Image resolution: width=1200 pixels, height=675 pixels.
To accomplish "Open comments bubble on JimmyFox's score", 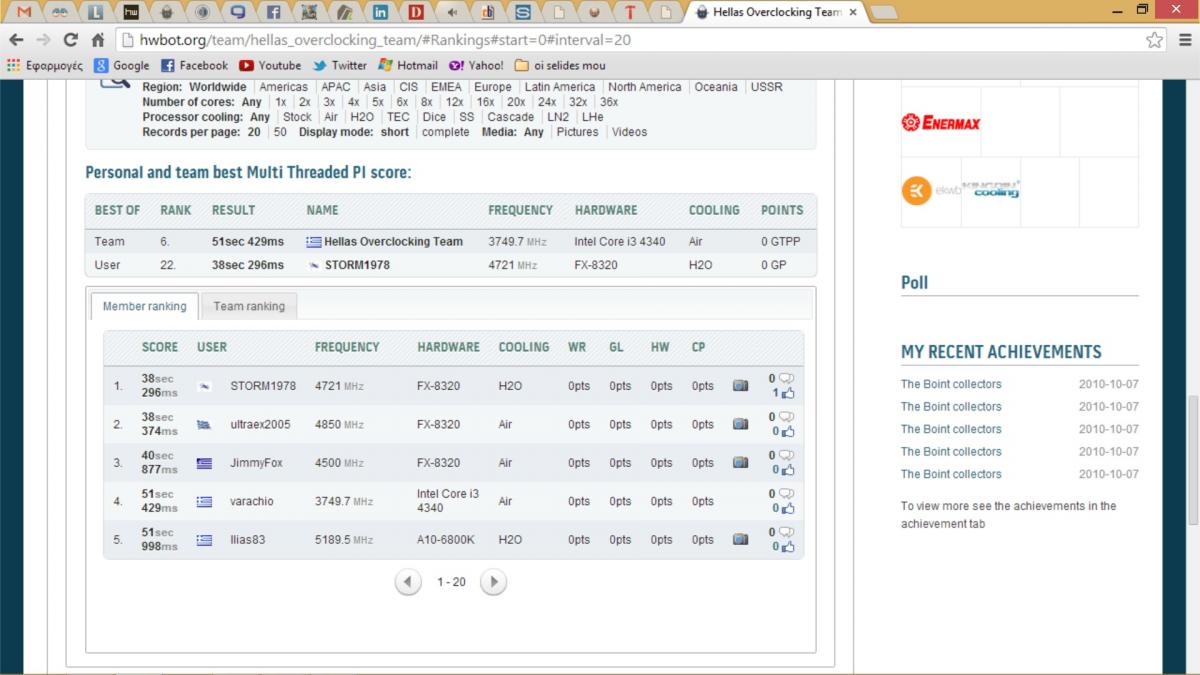I will 786,455.
